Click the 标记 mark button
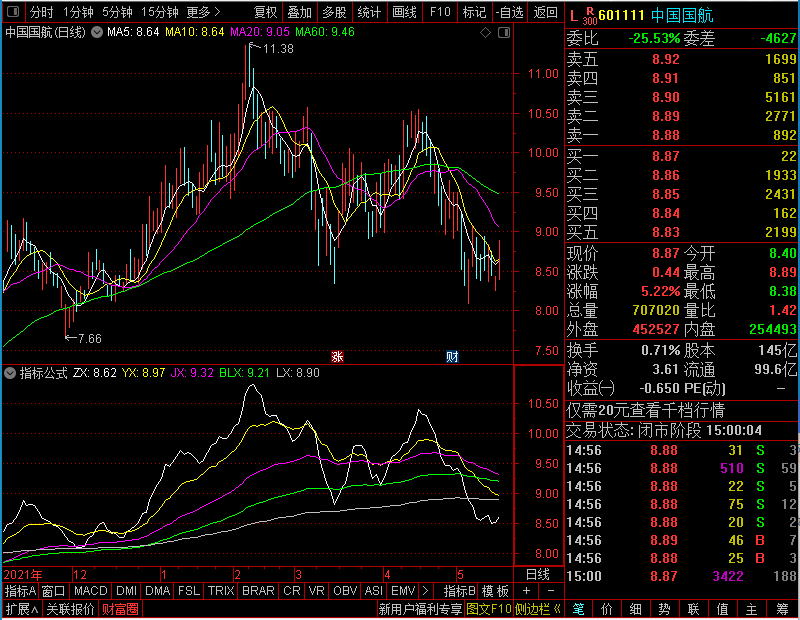The image size is (800, 620). [474, 12]
